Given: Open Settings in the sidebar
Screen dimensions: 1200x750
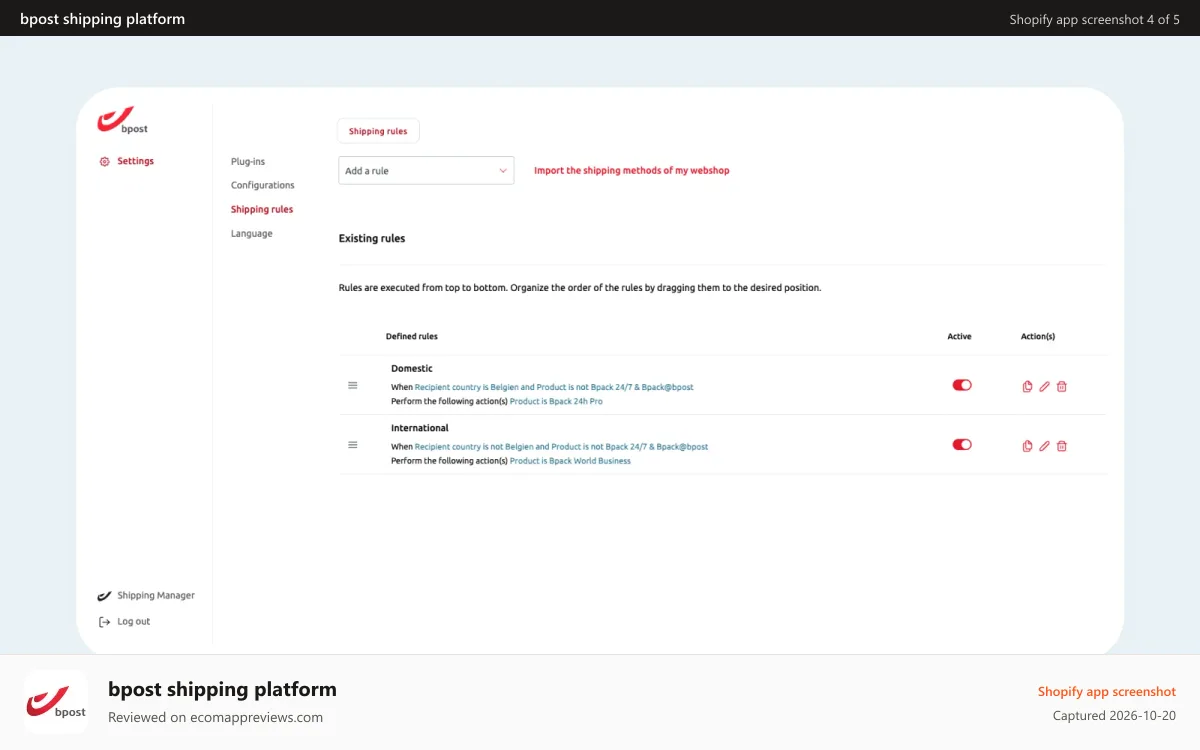Looking at the screenshot, I should pos(136,161).
